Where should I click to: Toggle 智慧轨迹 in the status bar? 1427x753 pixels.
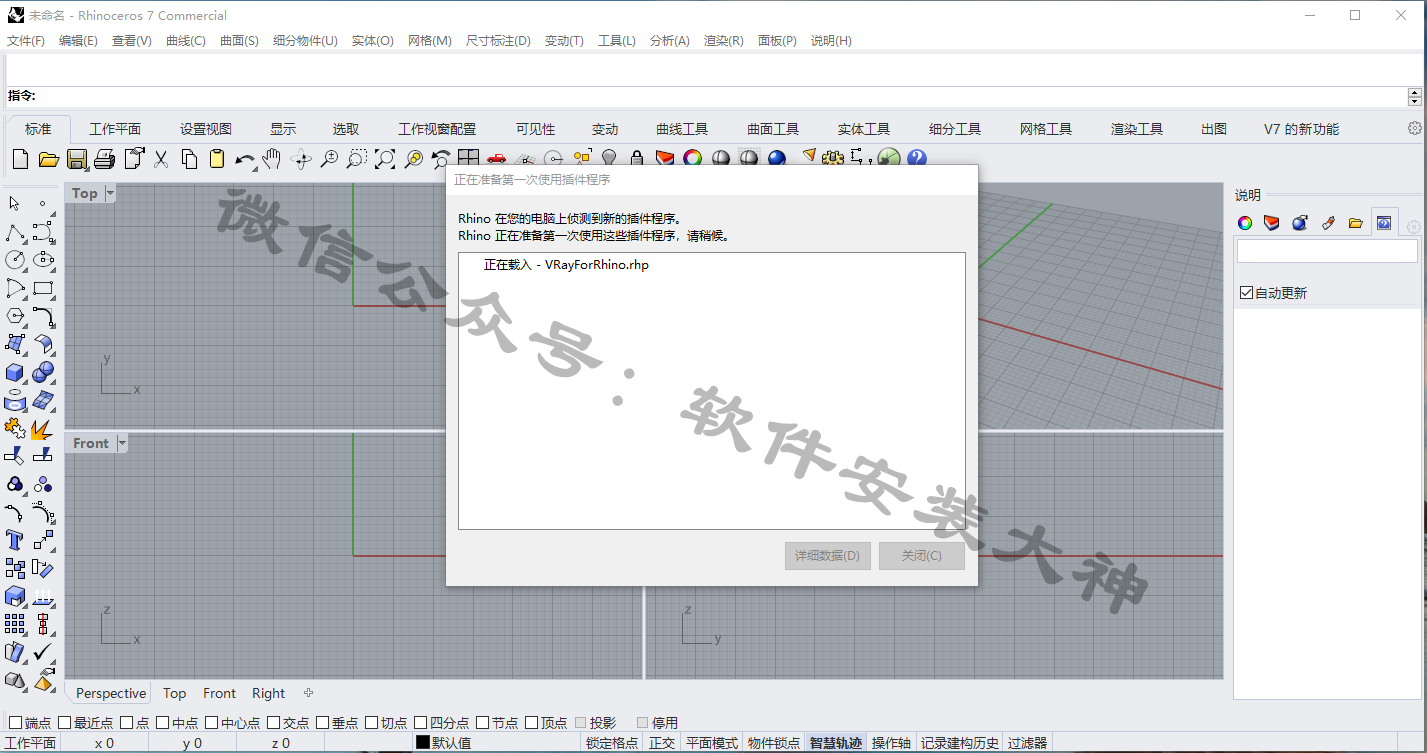(836, 743)
